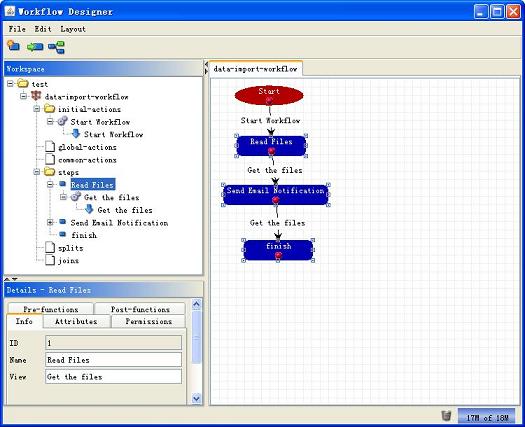Click the Send Email Notification diagram node
The height and width of the screenshot is (427, 525).
276,195
